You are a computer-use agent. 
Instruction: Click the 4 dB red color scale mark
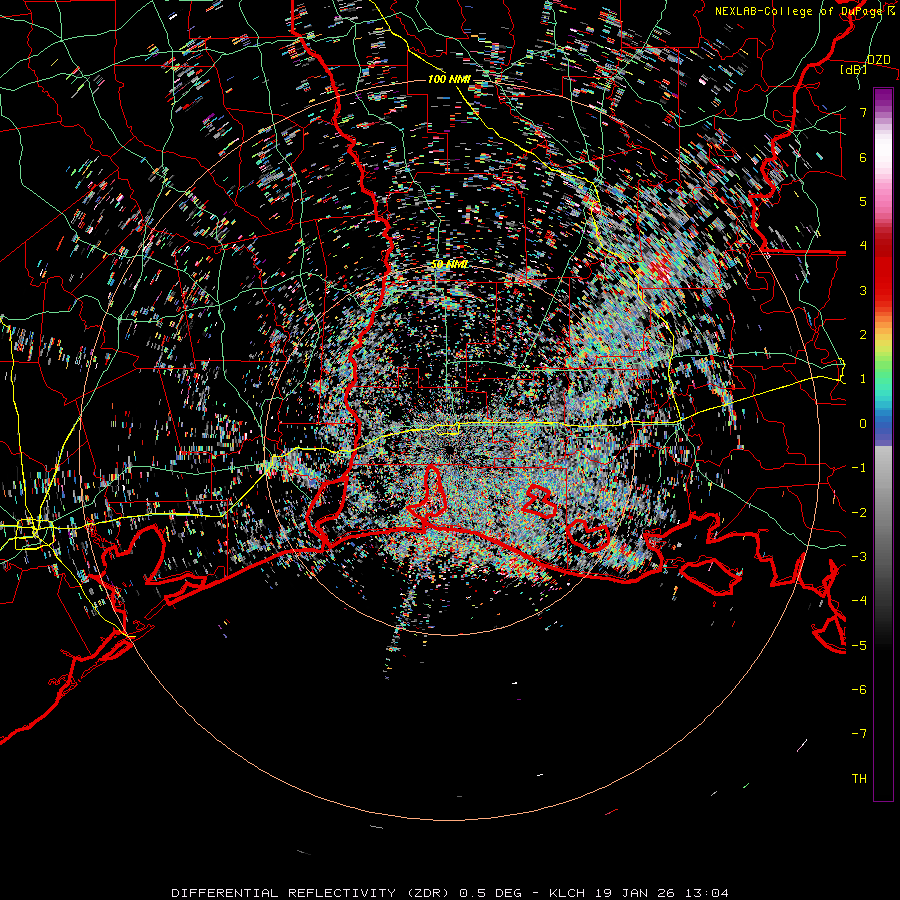coord(863,246)
